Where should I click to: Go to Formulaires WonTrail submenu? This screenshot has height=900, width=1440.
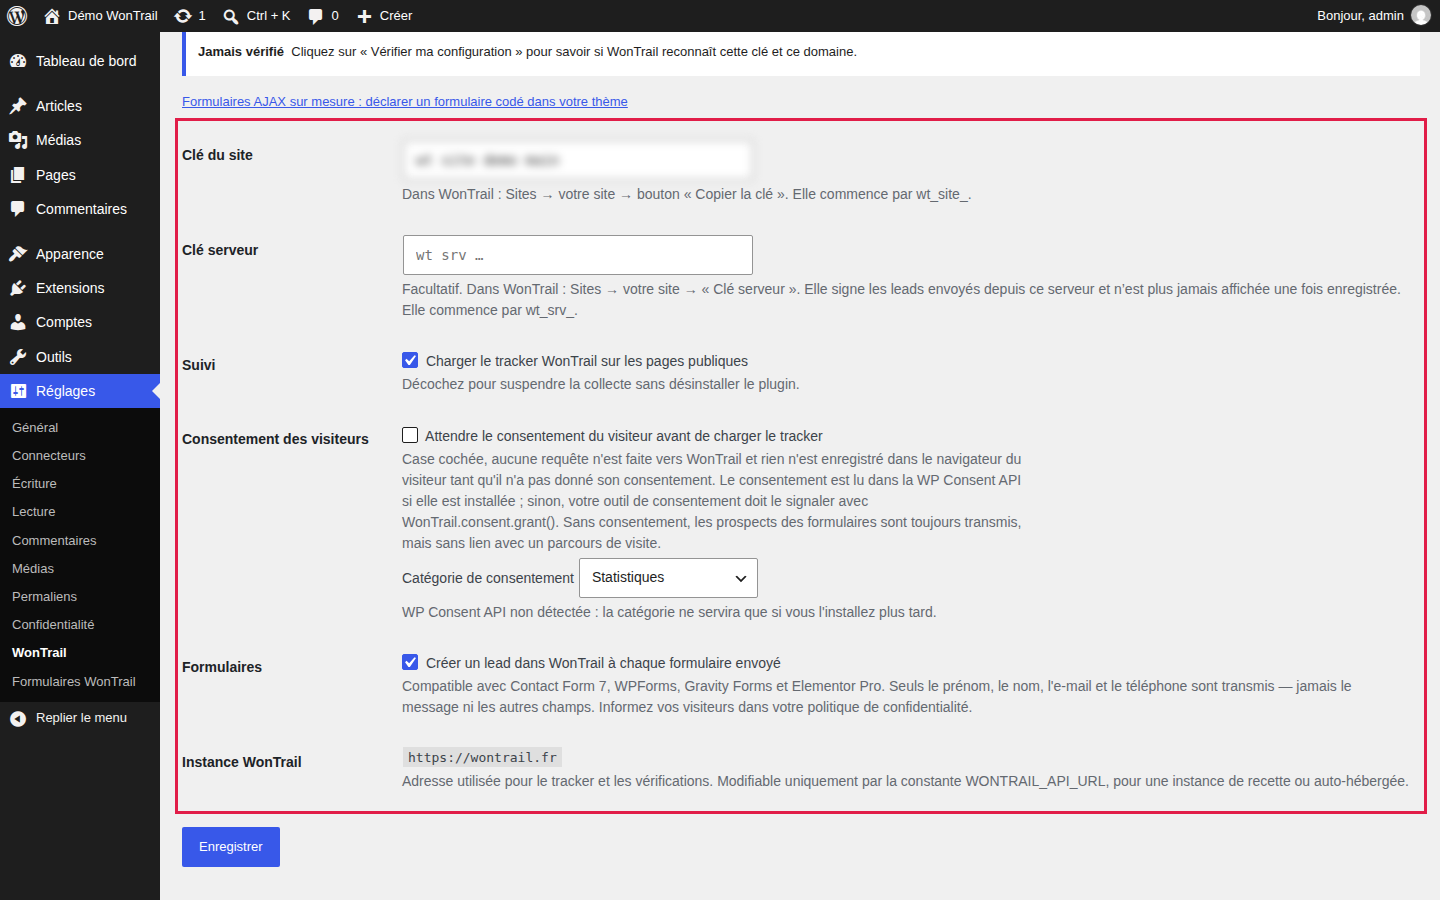pos(74,682)
